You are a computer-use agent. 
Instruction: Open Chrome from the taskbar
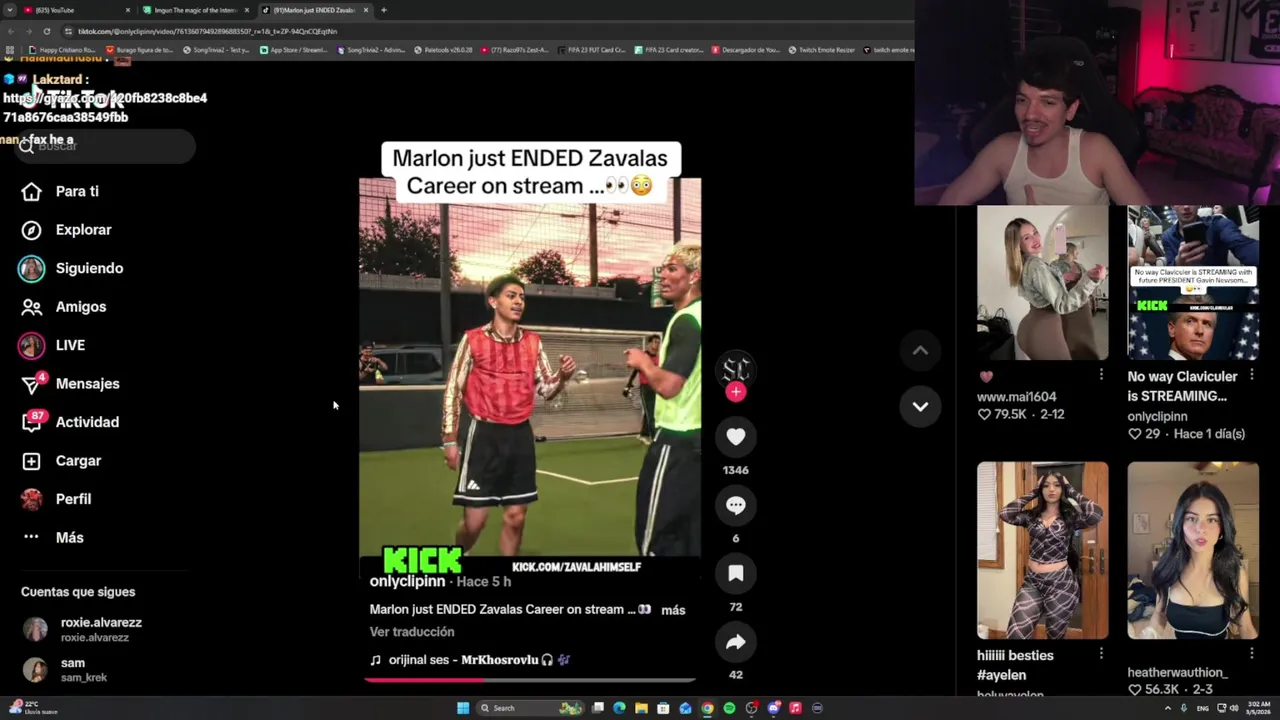[707, 708]
